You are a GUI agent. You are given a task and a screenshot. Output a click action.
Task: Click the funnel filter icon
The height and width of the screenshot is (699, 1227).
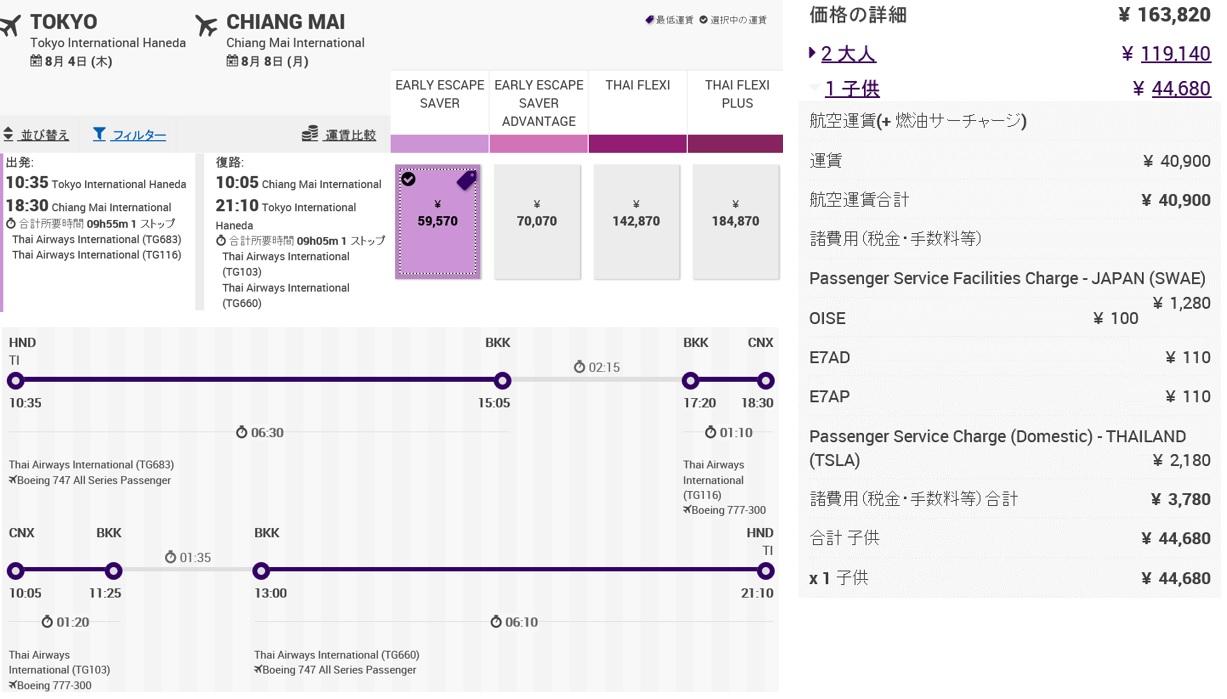click(99, 134)
